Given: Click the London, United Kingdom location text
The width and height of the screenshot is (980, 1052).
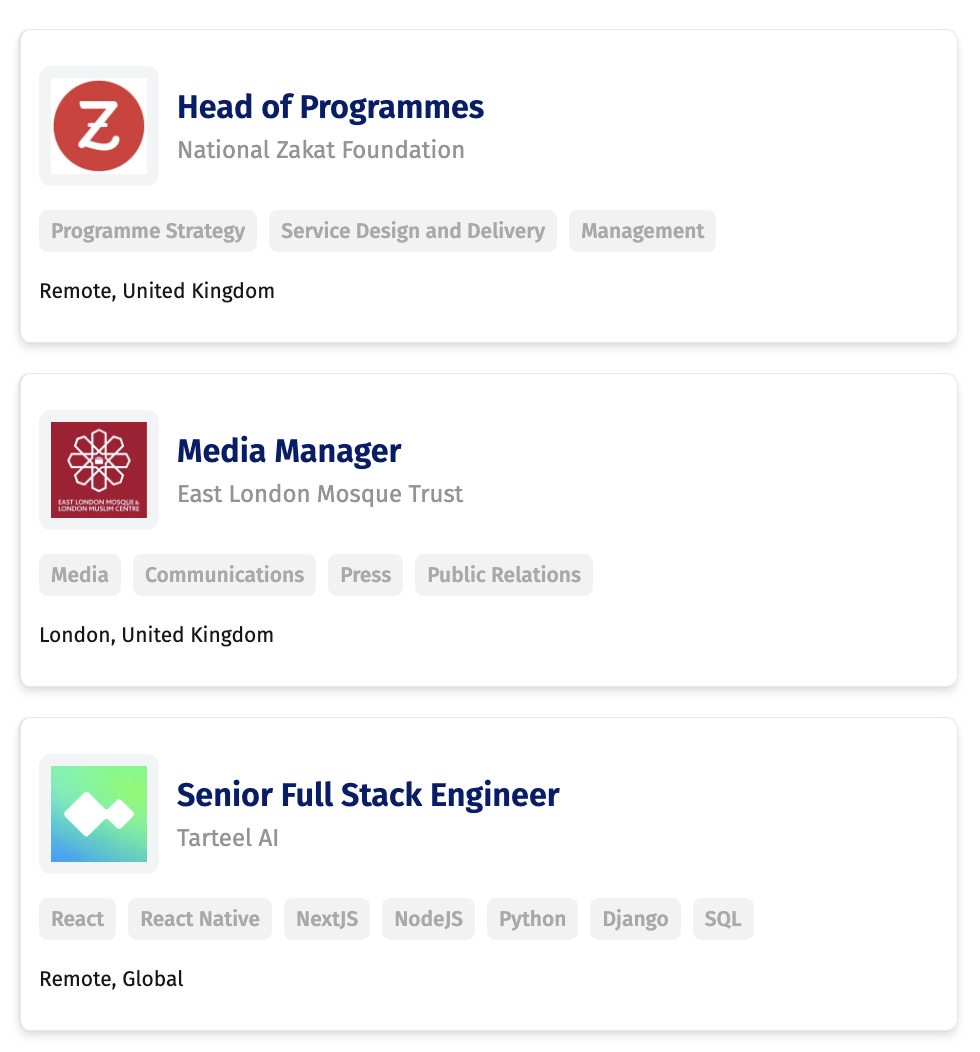Looking at the screenshot, I should point(156,635).
